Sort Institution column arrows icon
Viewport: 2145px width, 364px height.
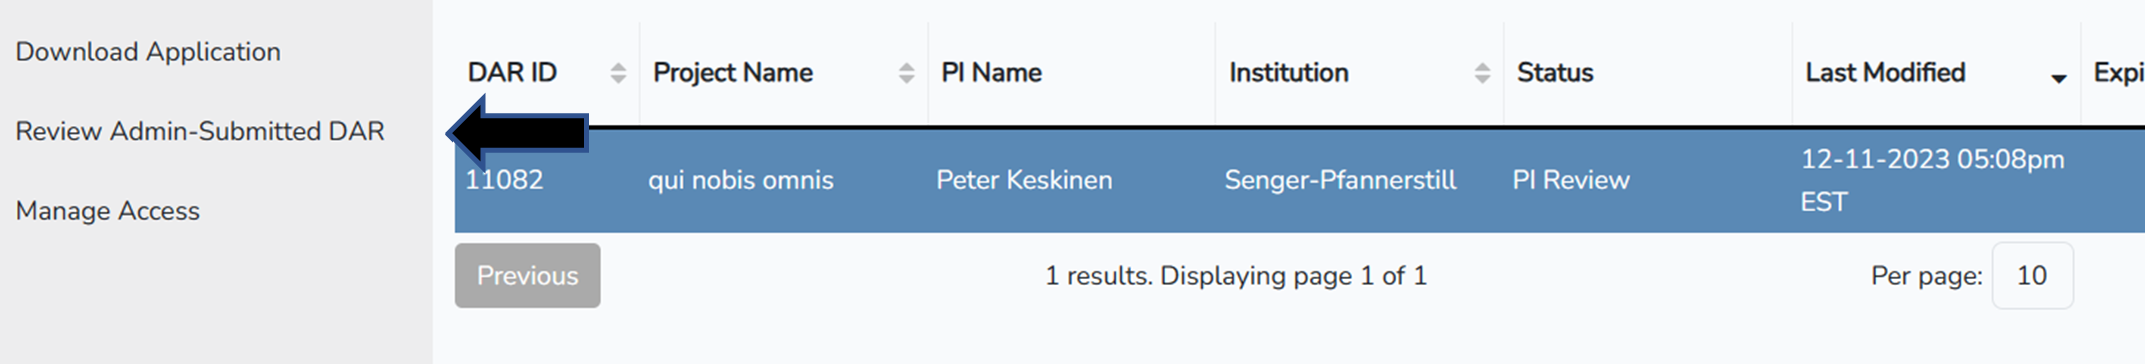click(1482, 73)
